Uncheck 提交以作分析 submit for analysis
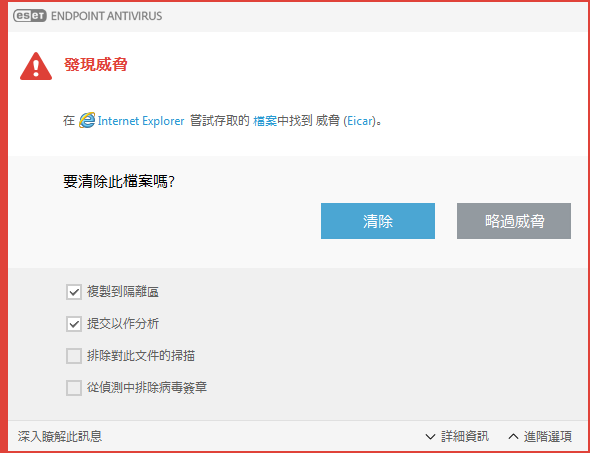 tap(74, 324)
